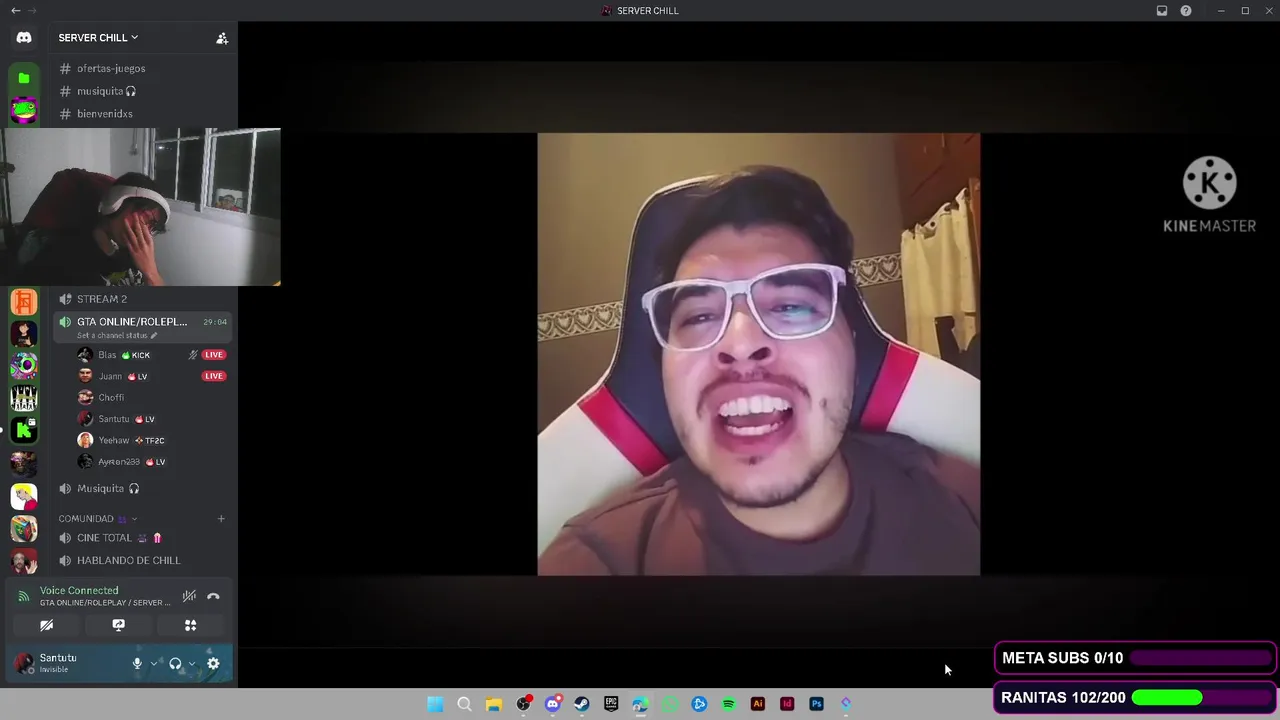Open the SERVER CHILL server dropdown
The image size is (1280, 720).
click(98, 38)
